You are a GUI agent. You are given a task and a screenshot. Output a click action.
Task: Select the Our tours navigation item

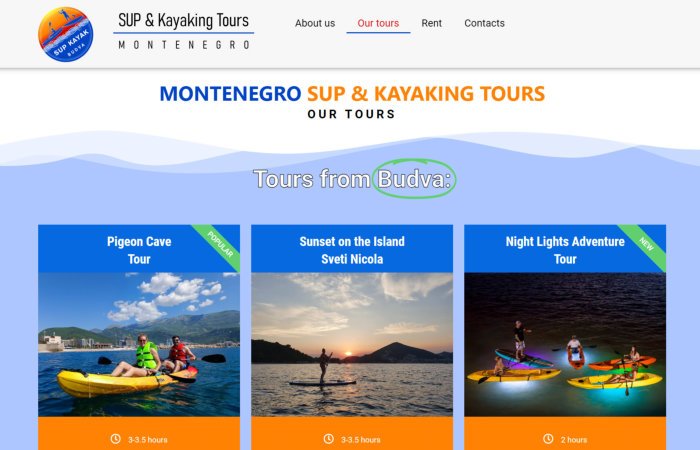coord(378,23)
